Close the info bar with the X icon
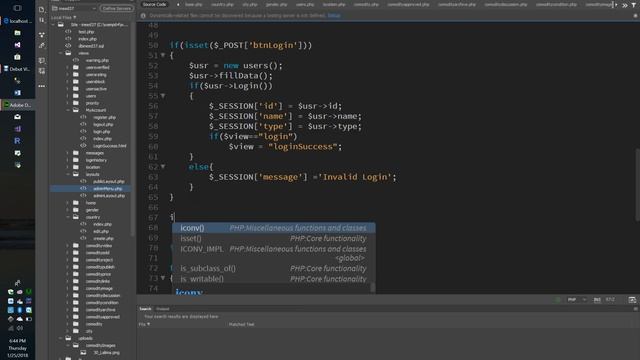640x360 pixels. (635, 16)
